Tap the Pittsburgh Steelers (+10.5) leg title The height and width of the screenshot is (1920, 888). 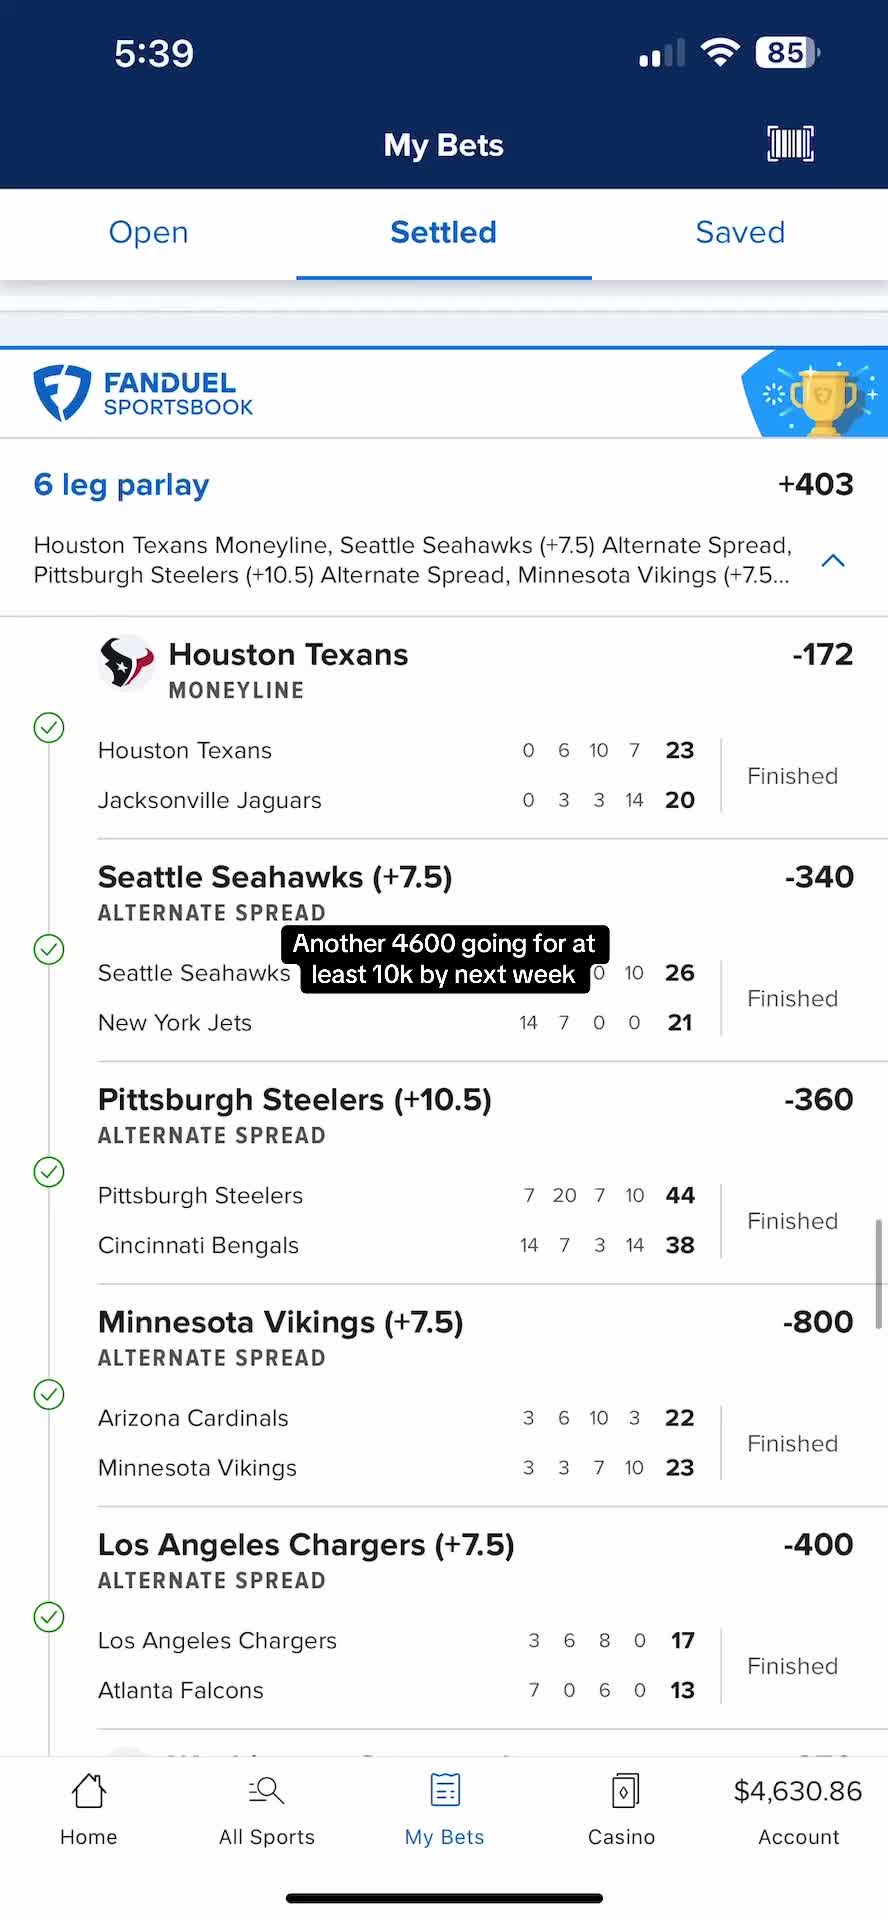coord(295,1100)
